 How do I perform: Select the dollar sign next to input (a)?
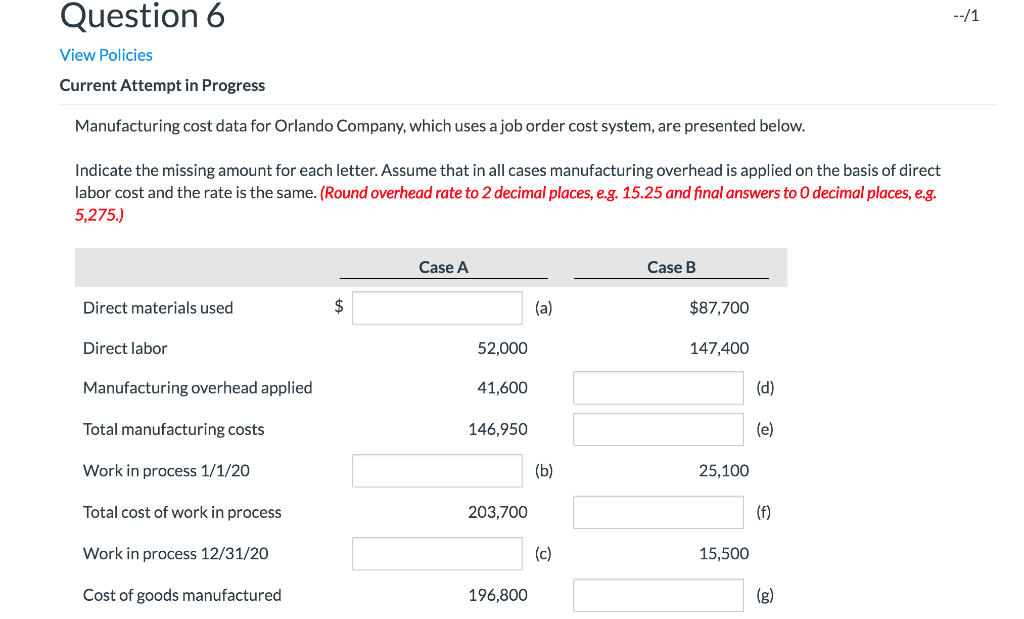tap(337, 308)
